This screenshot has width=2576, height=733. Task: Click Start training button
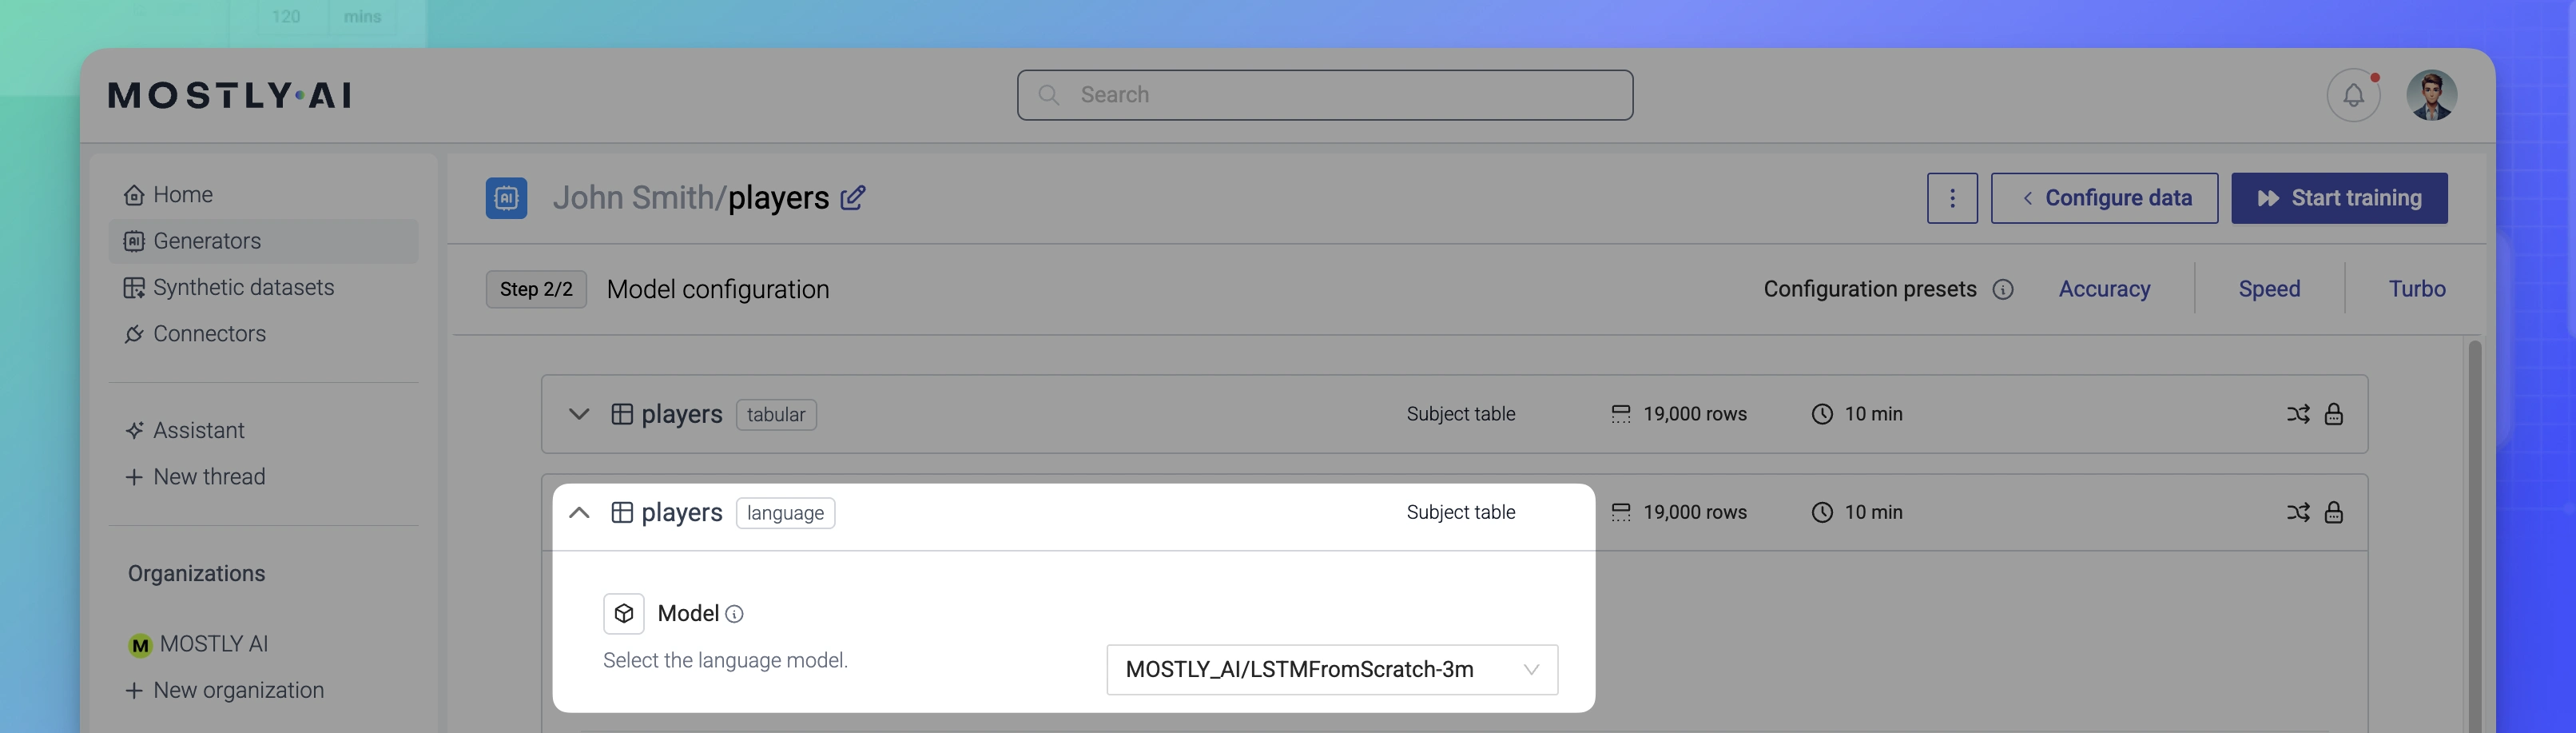[2339, 198]
